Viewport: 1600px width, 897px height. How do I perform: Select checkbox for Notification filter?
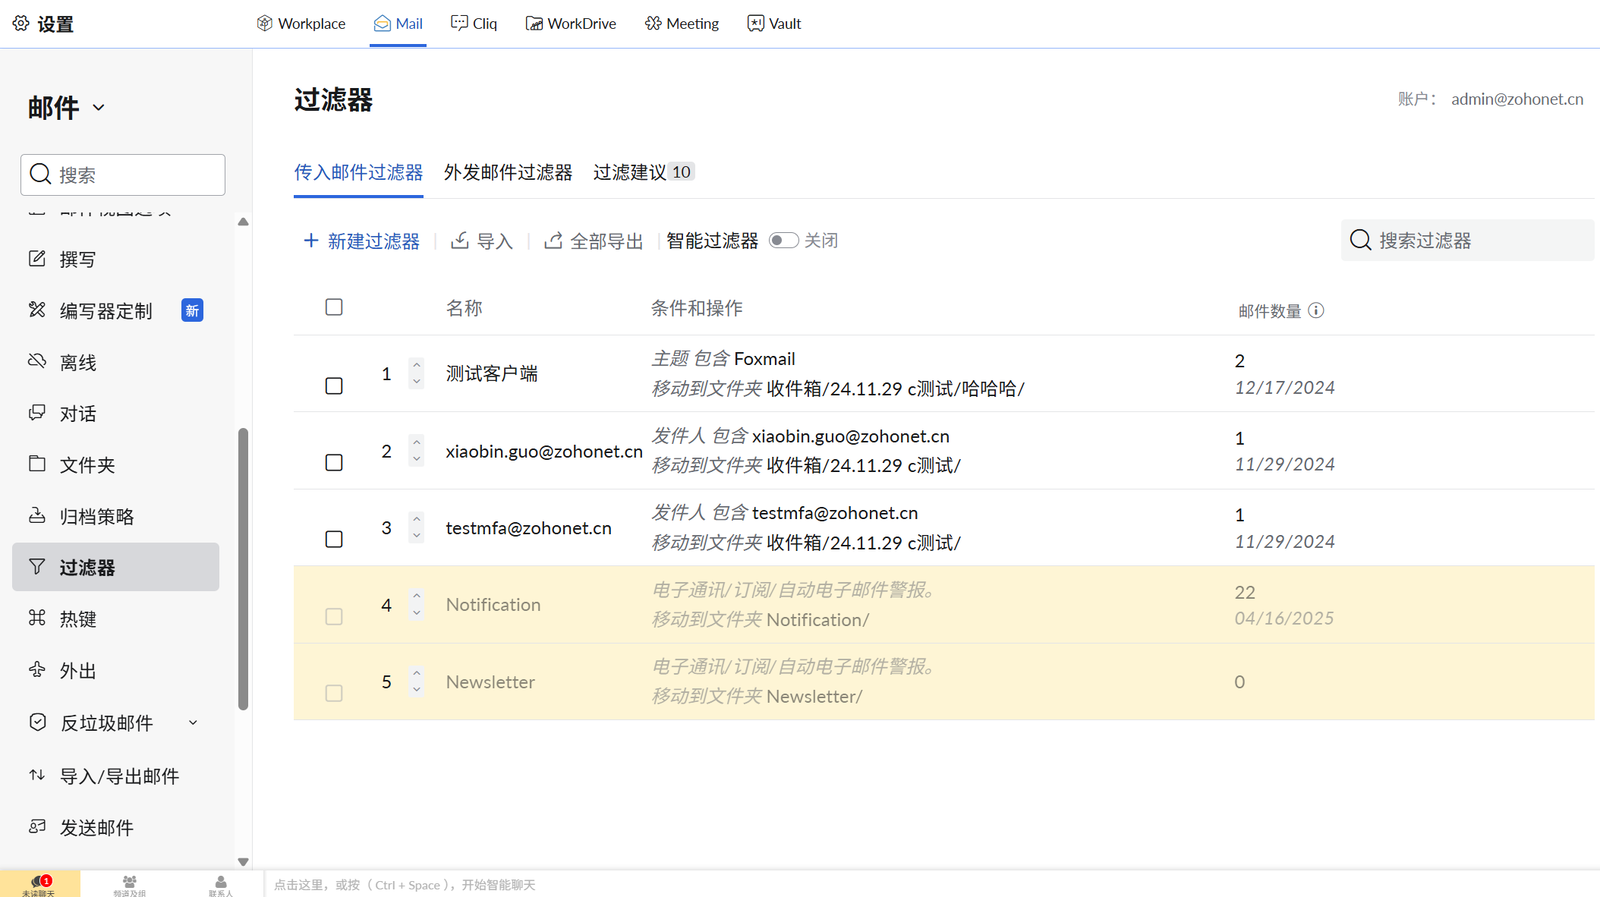pyautogui.click(x=334, y=617)
